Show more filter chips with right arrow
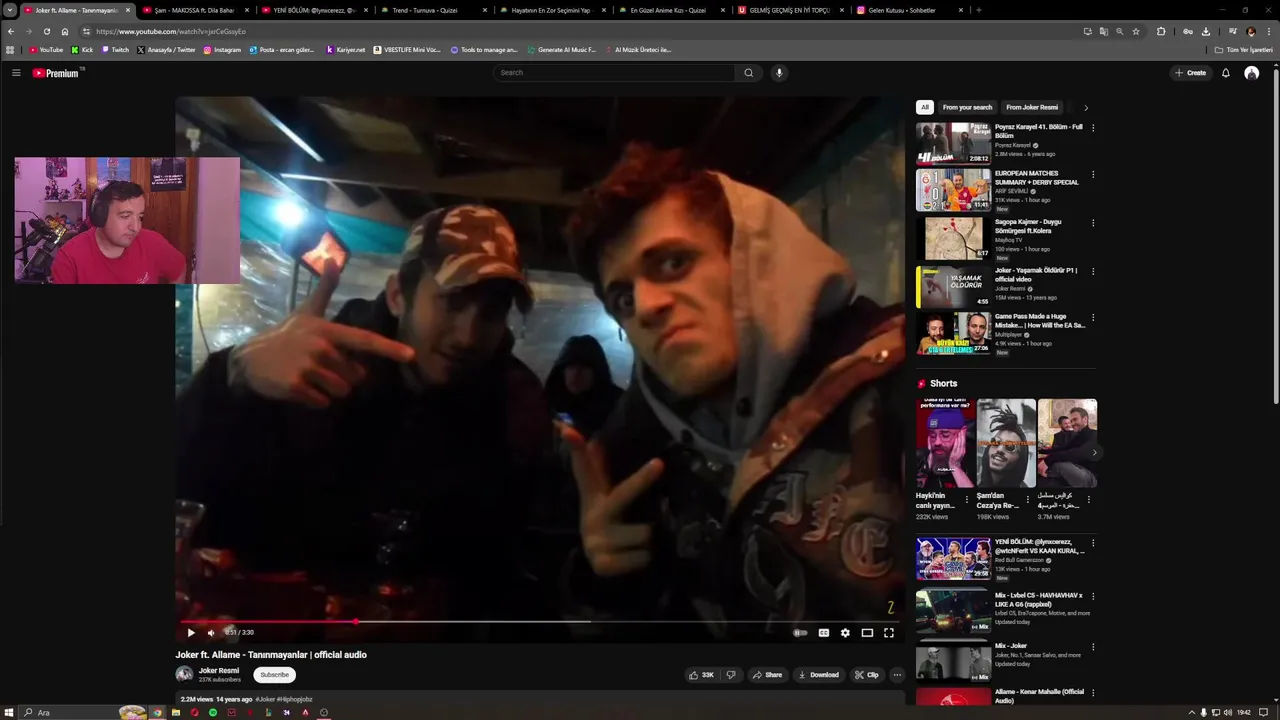The image size is (1280, 720). click(1086, 108)
